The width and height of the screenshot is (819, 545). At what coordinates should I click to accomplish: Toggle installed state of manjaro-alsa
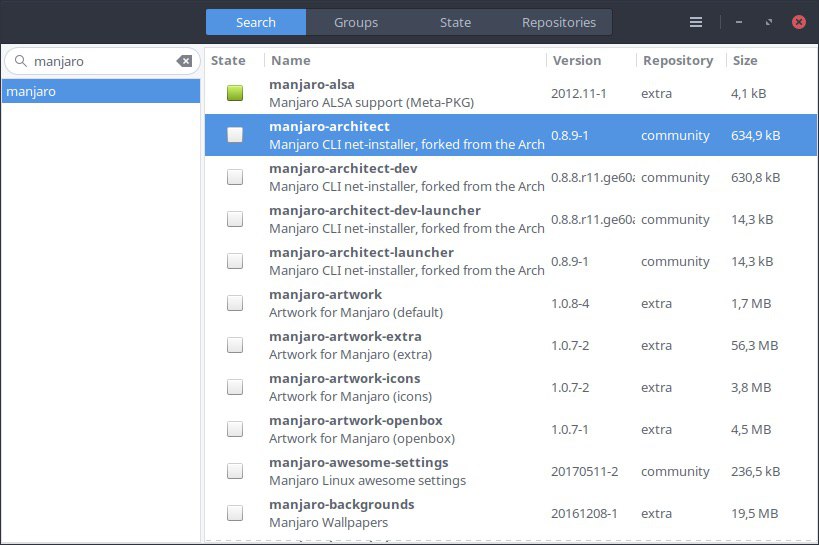click(x=235, y=93)
